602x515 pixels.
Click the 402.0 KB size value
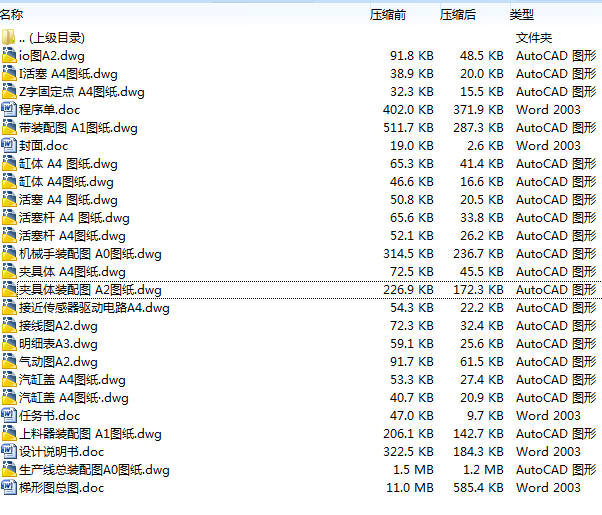[x=408, y=110]
